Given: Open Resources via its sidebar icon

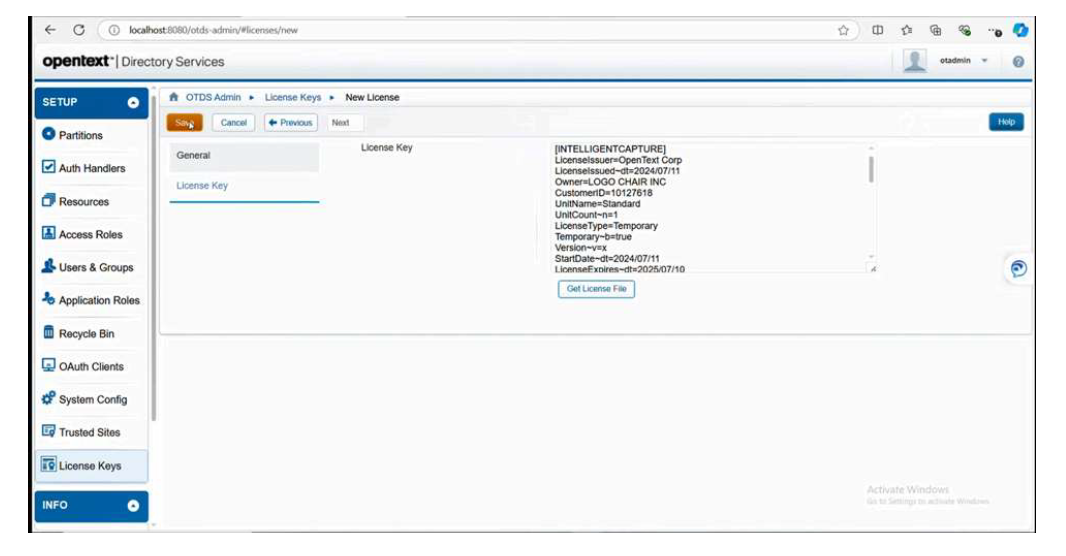Looking at the screenshot, I should [48, 201].
